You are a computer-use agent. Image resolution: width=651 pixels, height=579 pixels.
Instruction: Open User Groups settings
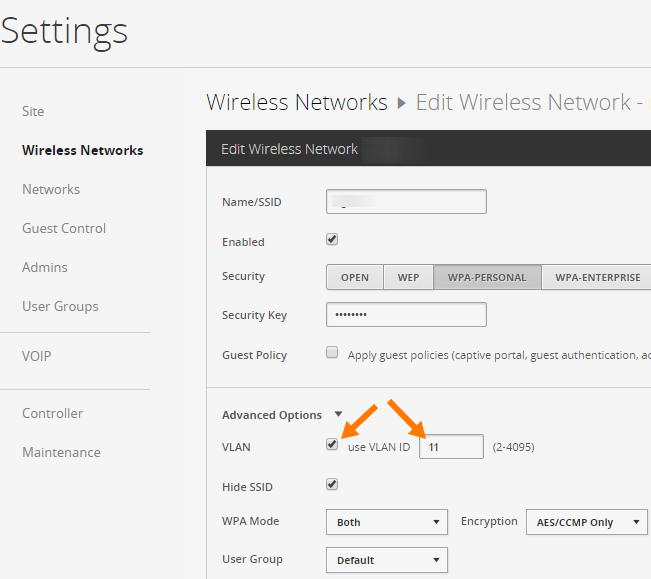pyautogui.click(x=60, y=306)
